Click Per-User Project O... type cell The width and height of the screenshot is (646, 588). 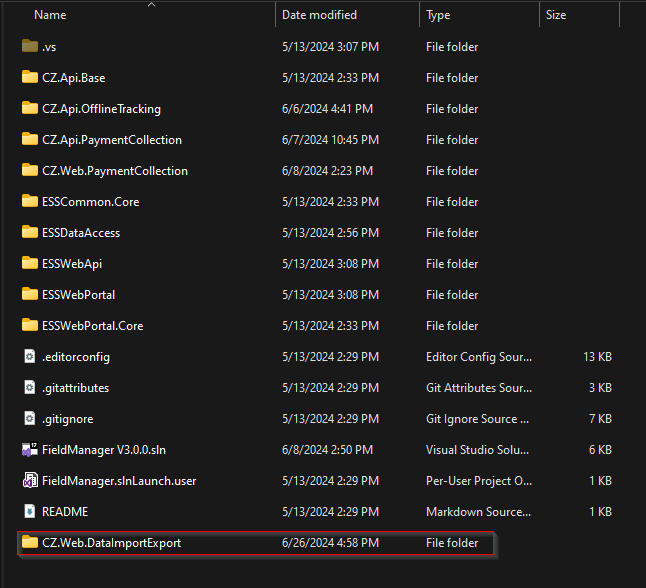tap(479, 480)
